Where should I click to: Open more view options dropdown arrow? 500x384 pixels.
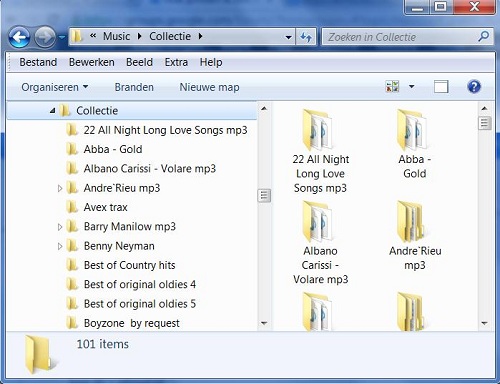point(412,87)
